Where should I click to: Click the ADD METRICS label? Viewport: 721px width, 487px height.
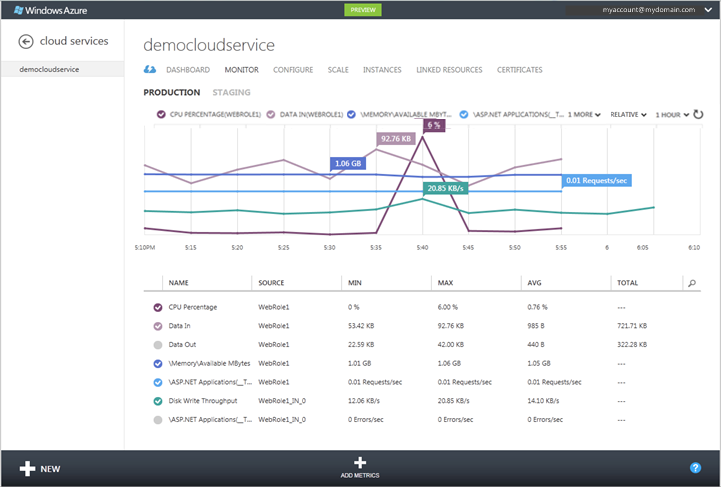[360, 475]
